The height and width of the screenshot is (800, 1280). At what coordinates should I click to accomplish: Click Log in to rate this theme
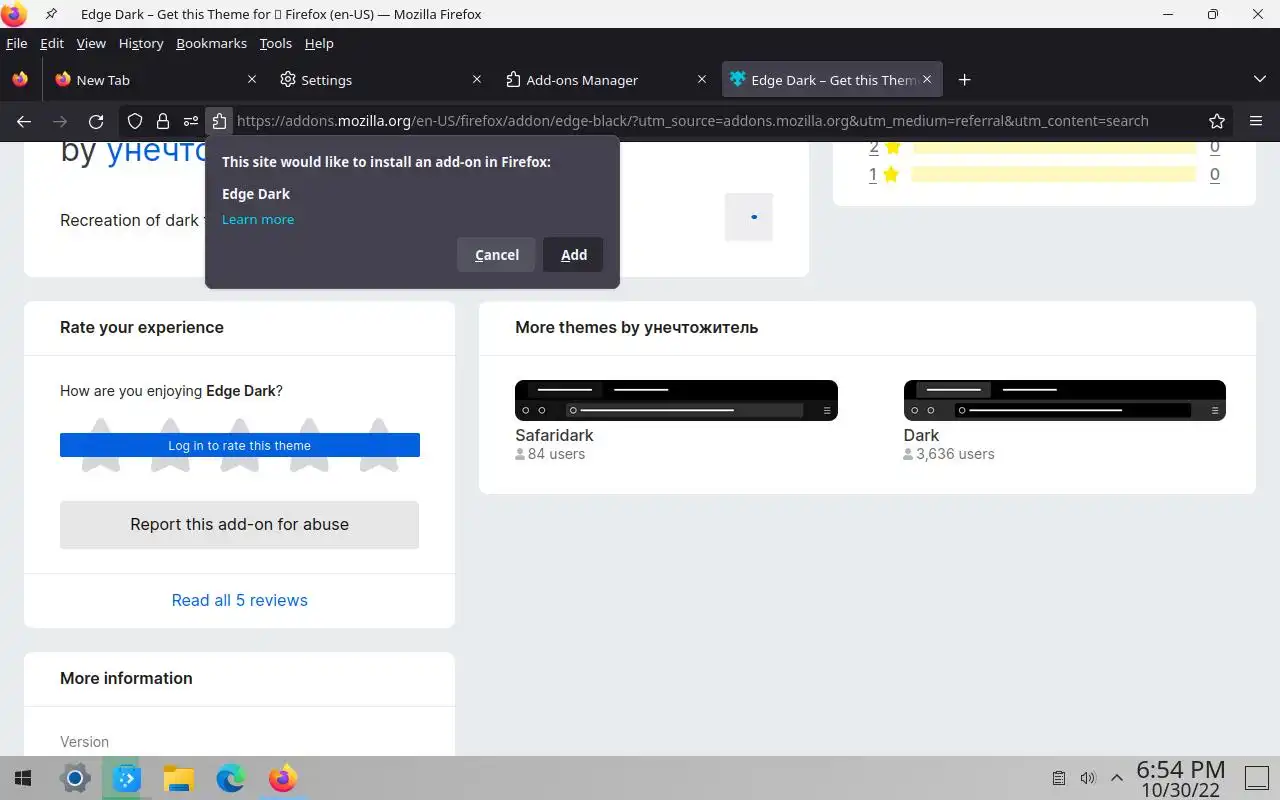240,445
